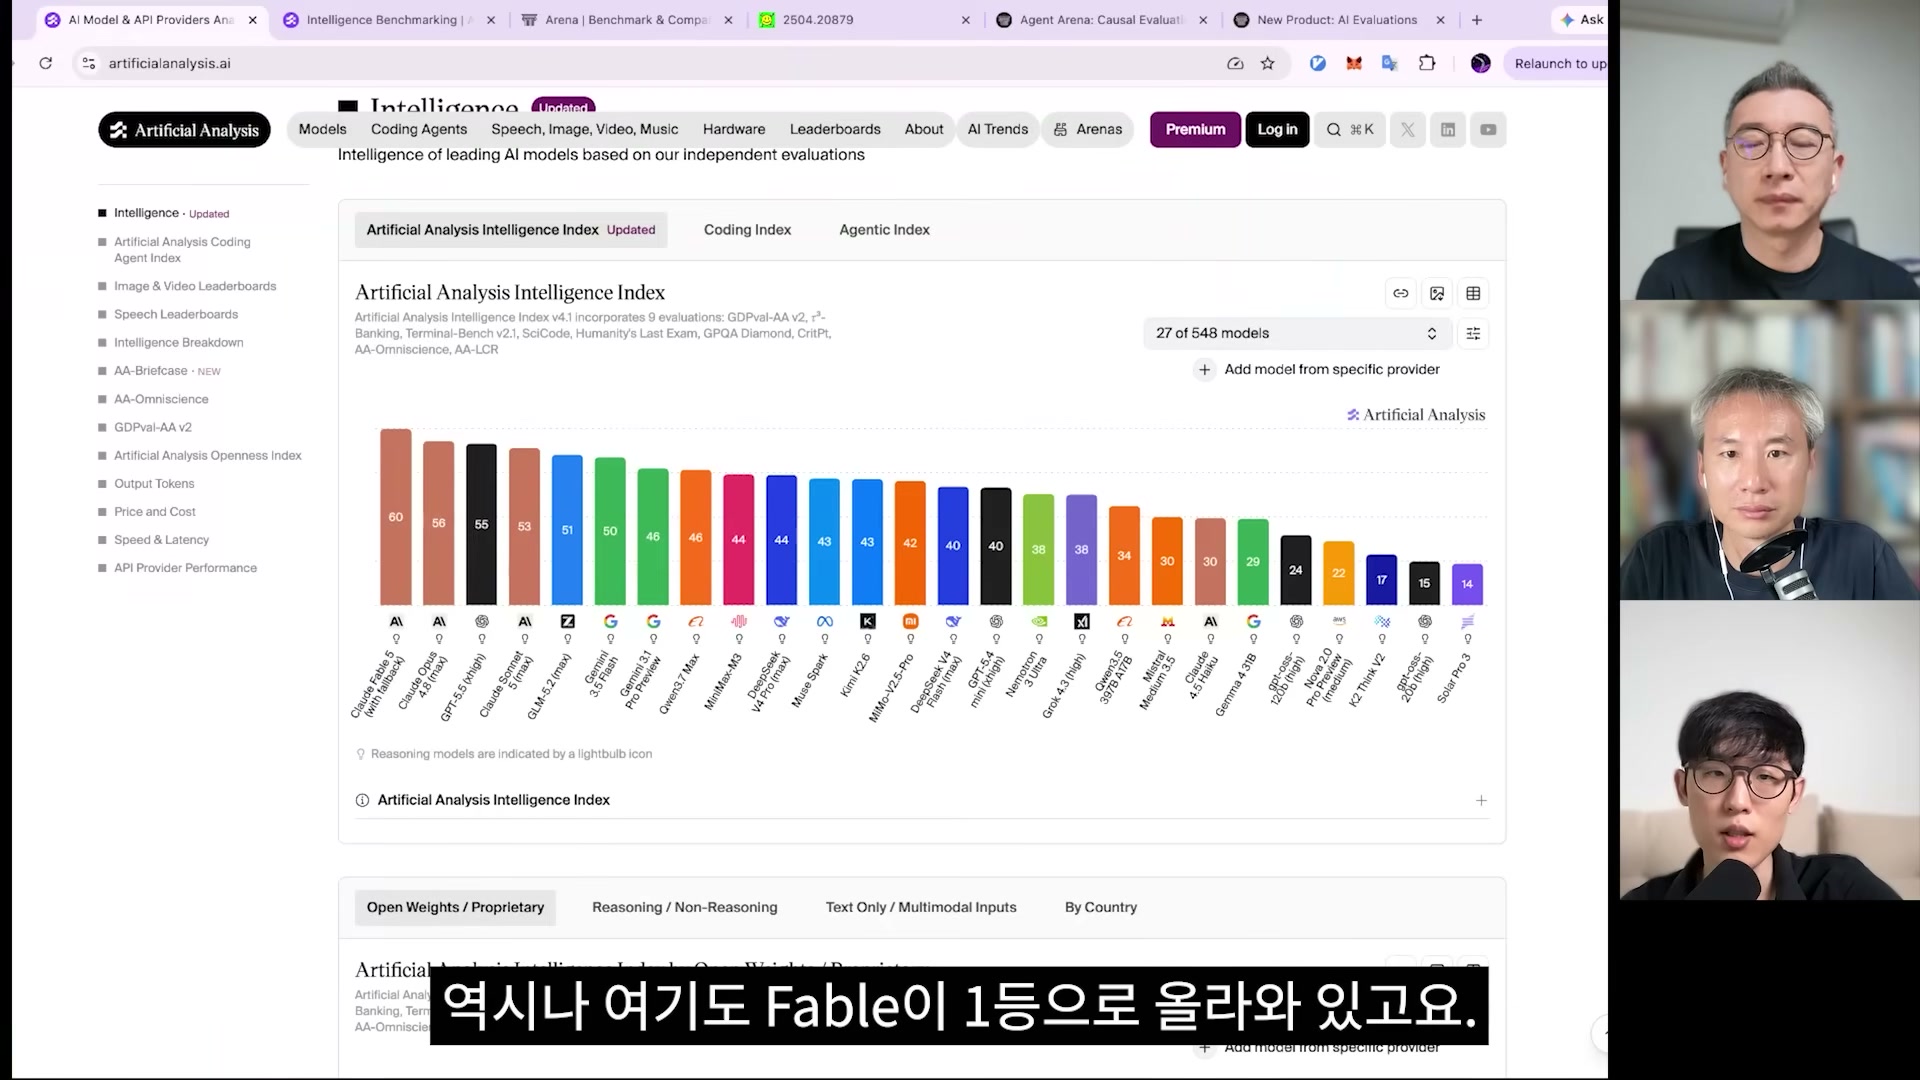Go to Intelligence Breakdown section
Screen dimensions: 1920x1080
(x=178, y=342)
